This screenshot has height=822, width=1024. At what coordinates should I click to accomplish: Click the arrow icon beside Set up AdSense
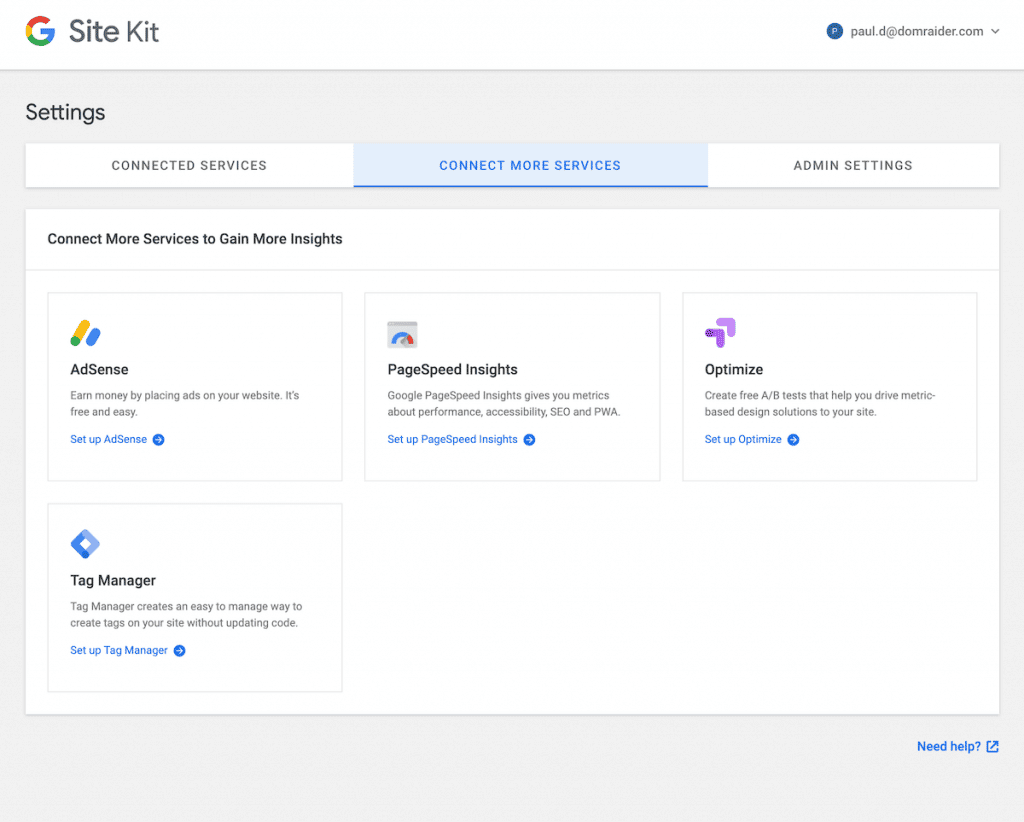click(159, 440)
